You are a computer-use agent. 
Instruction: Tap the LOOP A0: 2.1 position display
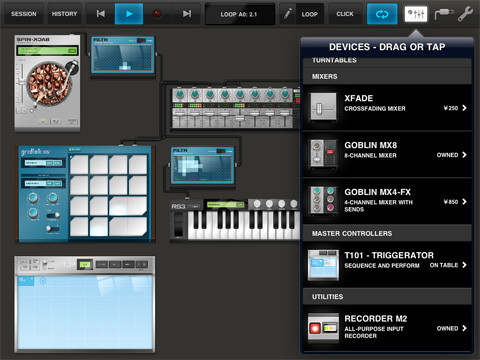[x=239, y=14]
